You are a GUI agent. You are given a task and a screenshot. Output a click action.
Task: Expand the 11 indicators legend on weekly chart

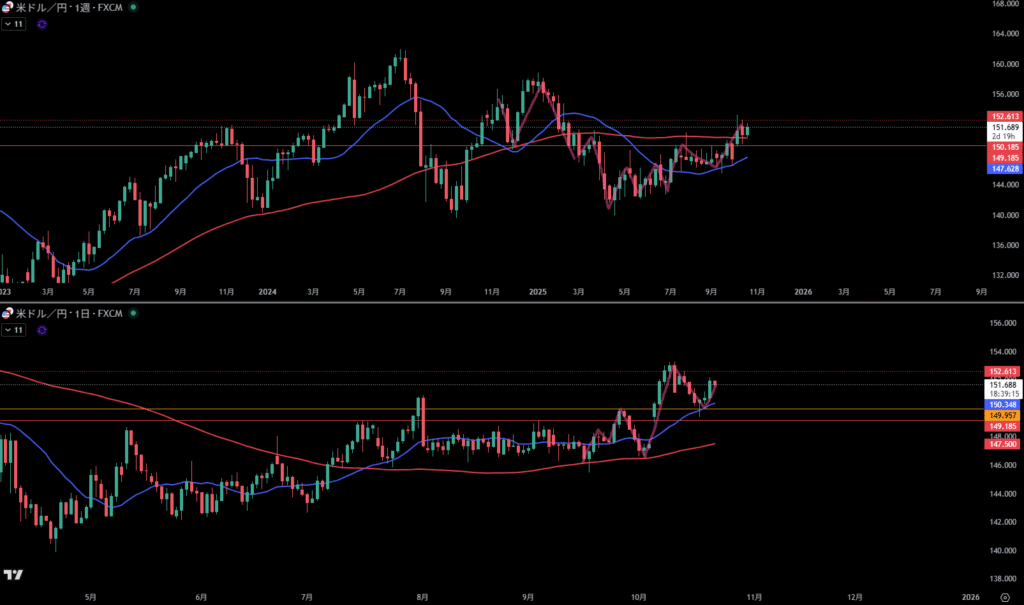tap(14, 23)
